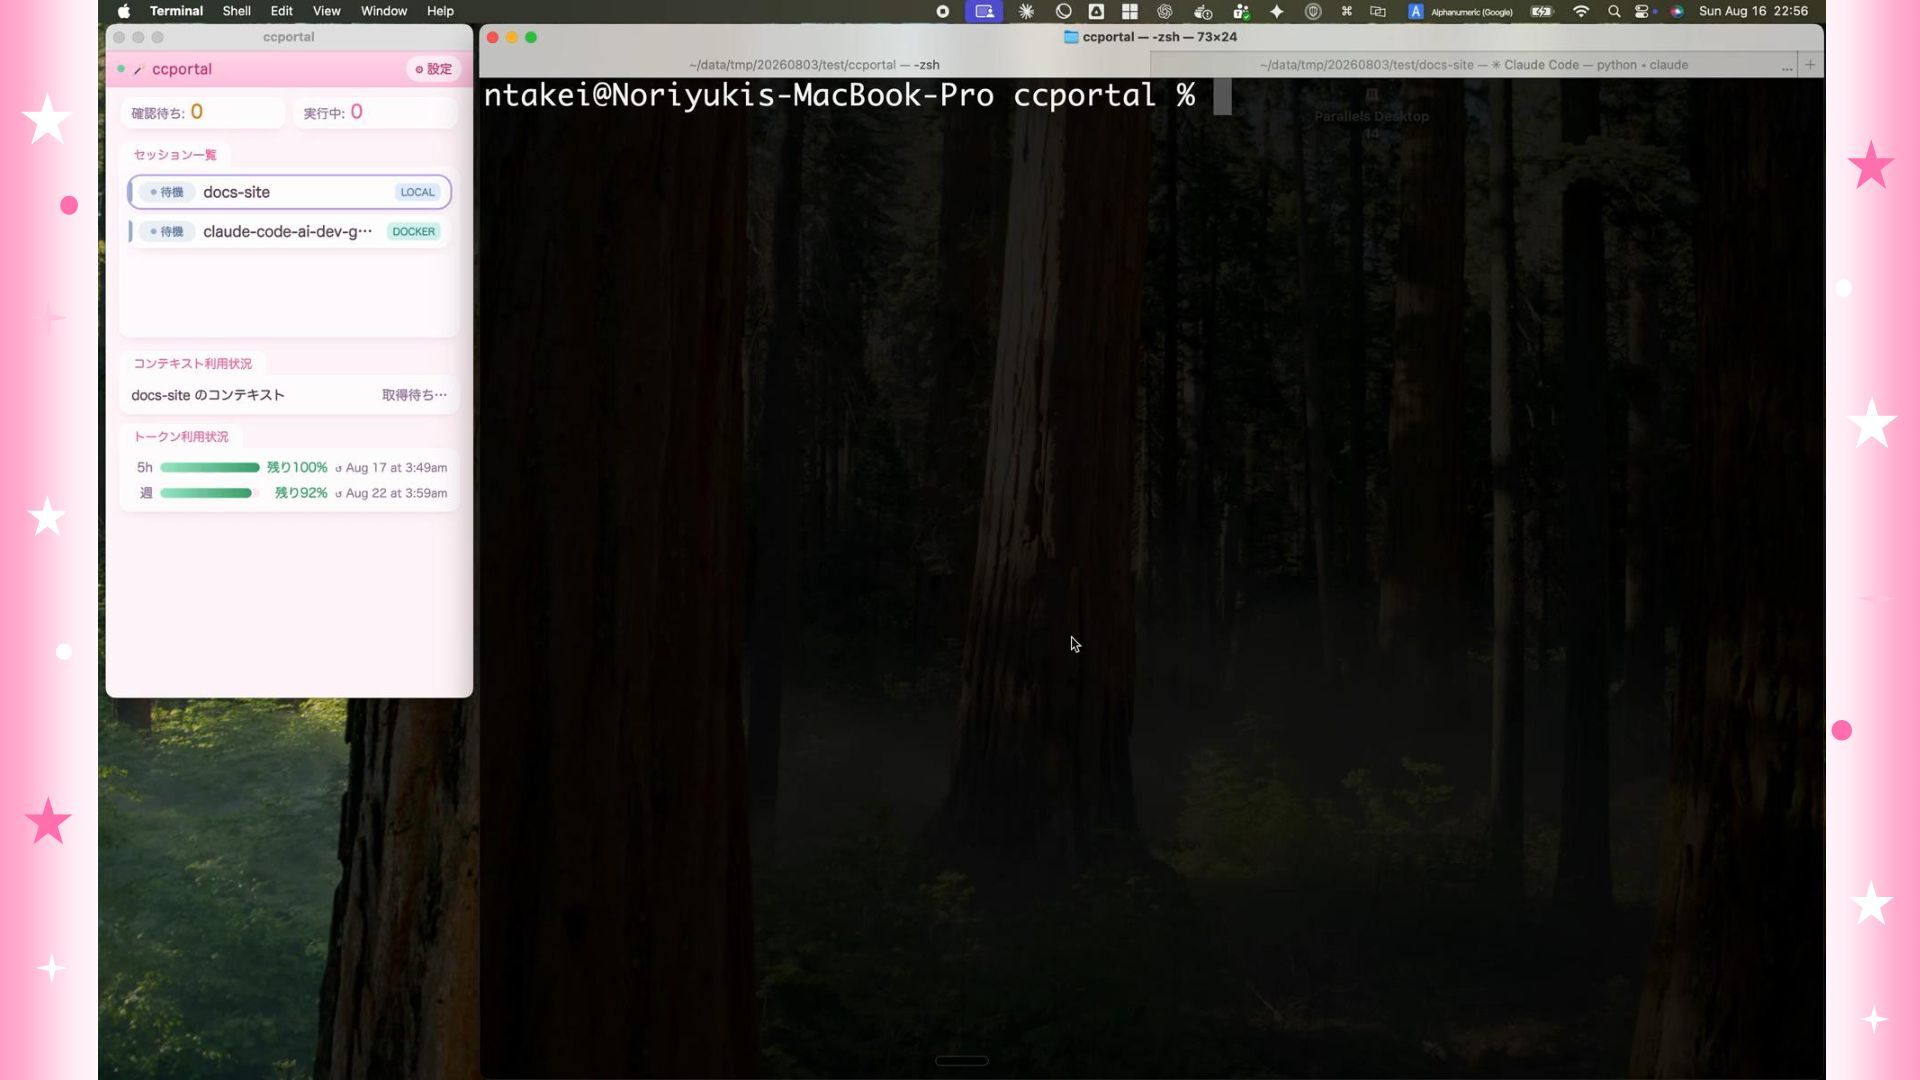The image size is (1920, 1080).
Task: Open the Help menu
Action: coord(440,11)
